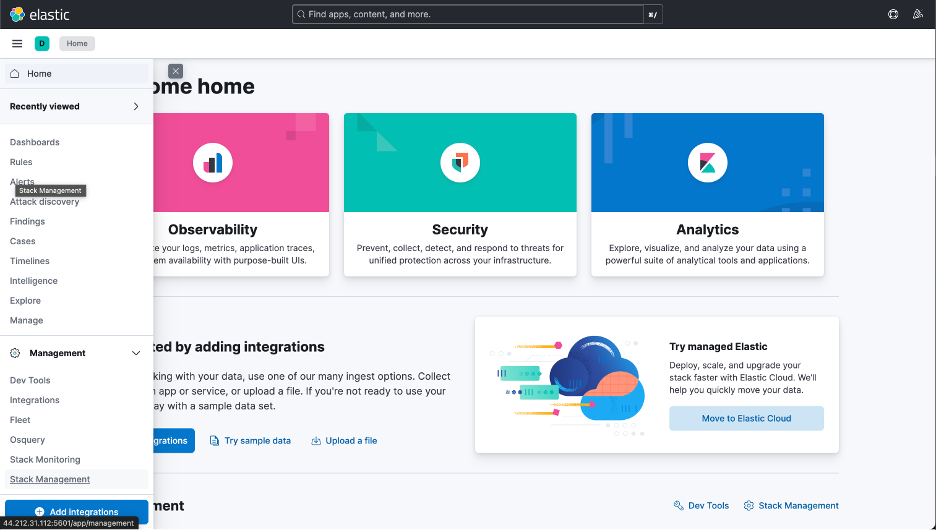Click the plus icon on Add integrations
Screen dimensions: 936x530
tap(39, 511)
